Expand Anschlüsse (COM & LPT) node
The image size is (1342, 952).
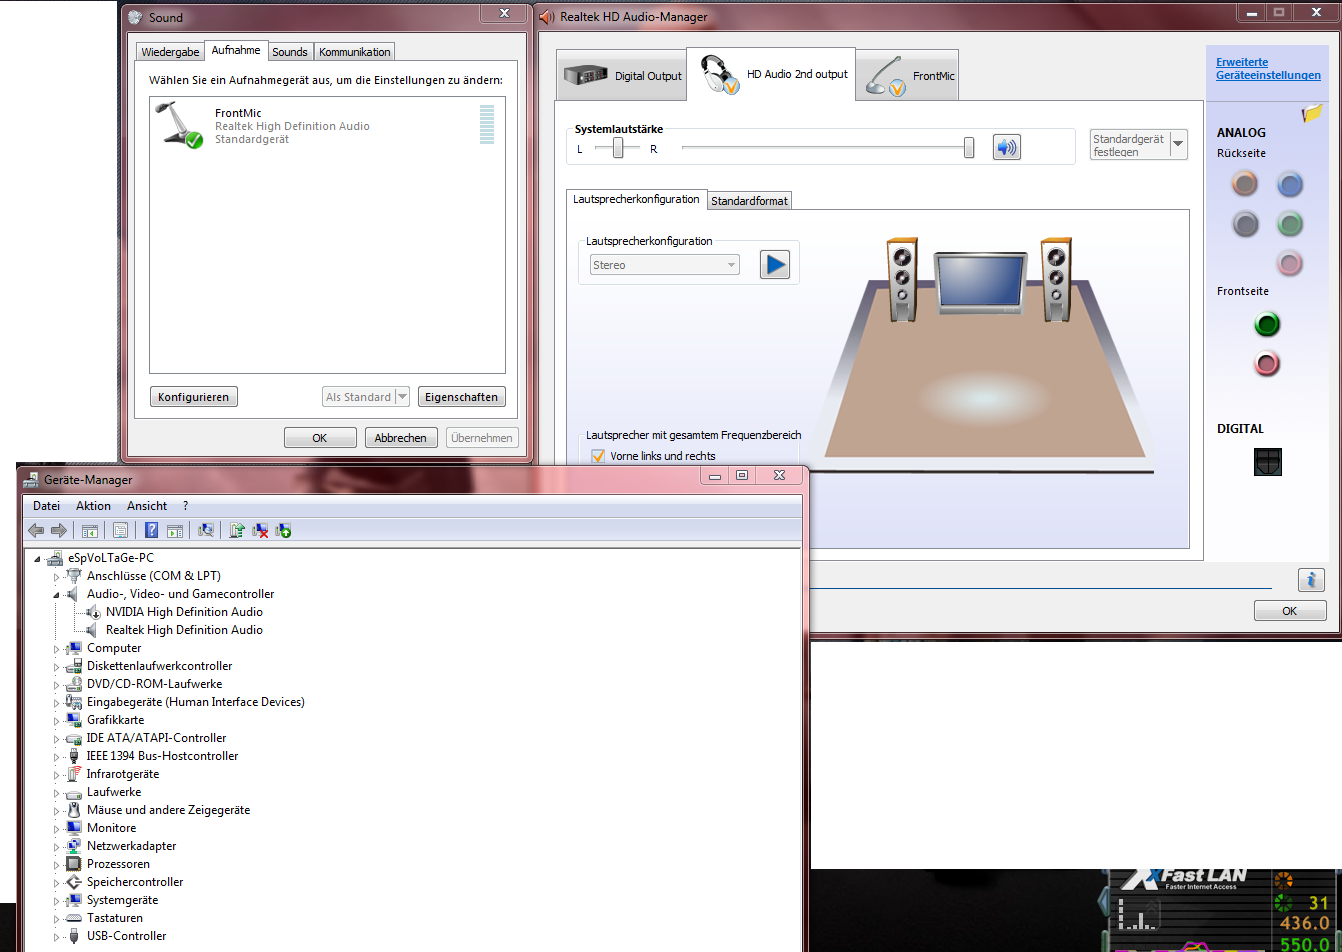coord(57,577)
